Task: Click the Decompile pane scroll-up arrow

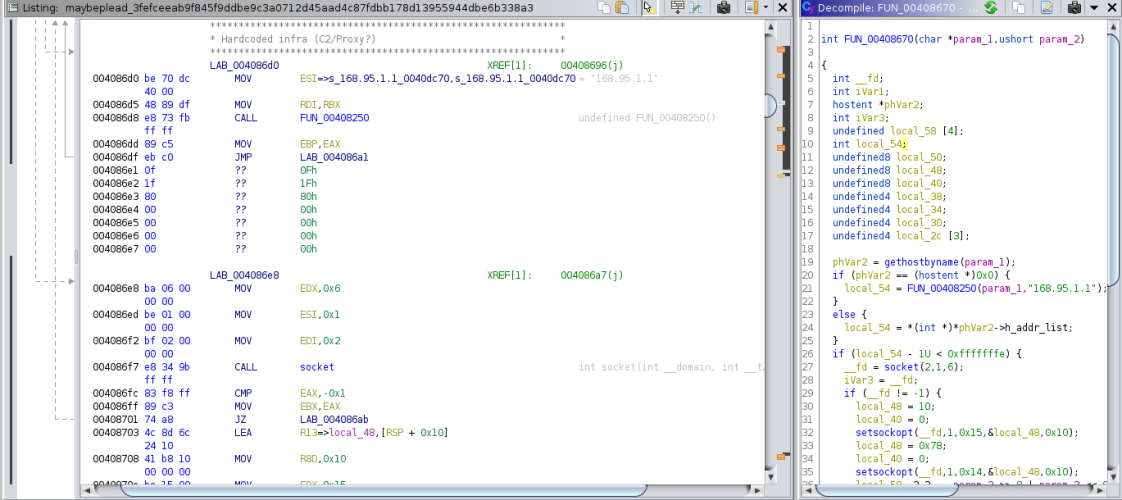Action: 1115,25
